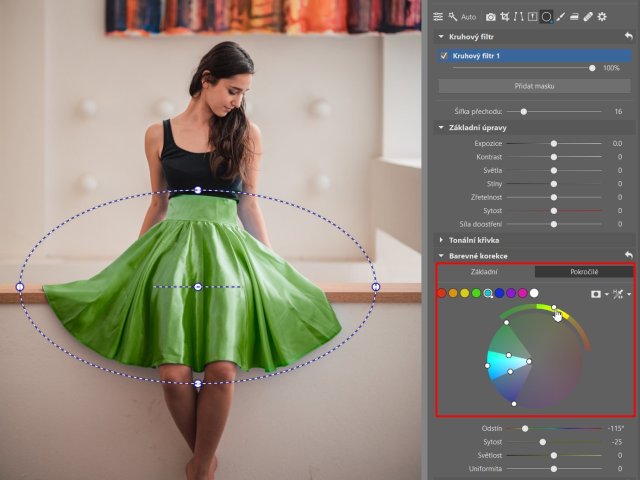Select the white color swatch
640x480 pixels.
[534, 293]
